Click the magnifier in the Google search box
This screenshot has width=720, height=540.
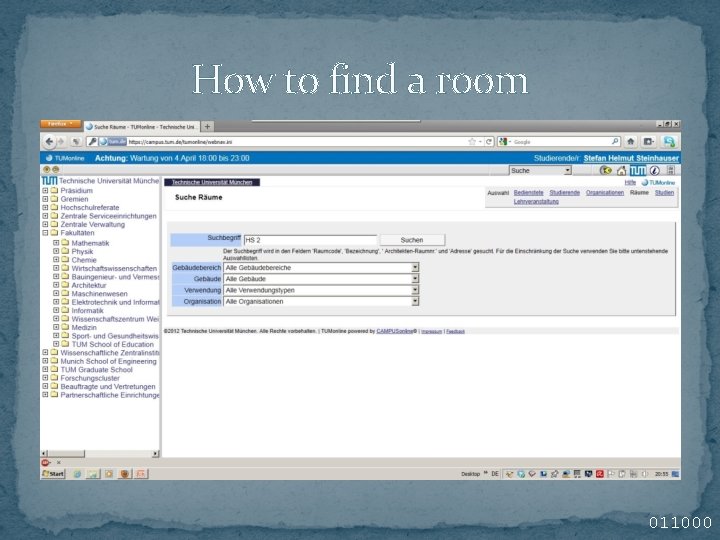(615, 142)
